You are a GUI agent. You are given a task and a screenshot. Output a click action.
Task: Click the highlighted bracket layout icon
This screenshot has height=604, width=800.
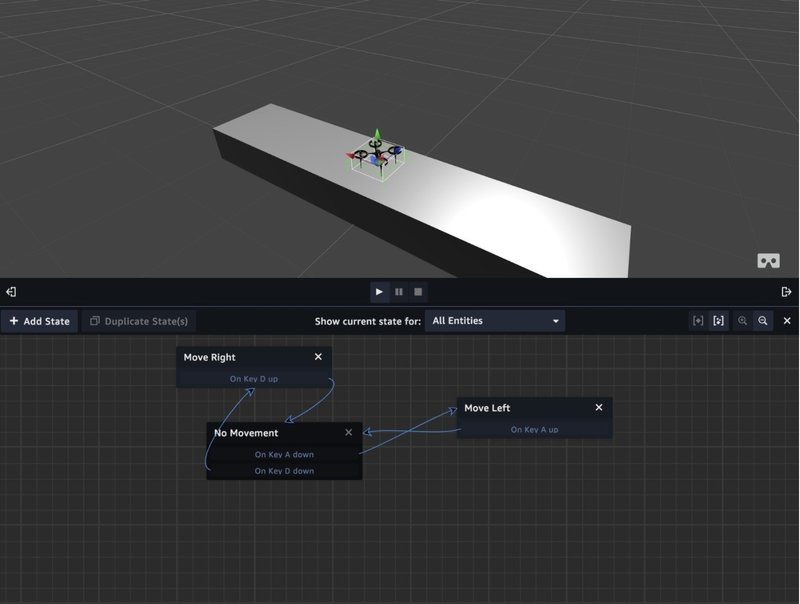[x=718, y=321]
